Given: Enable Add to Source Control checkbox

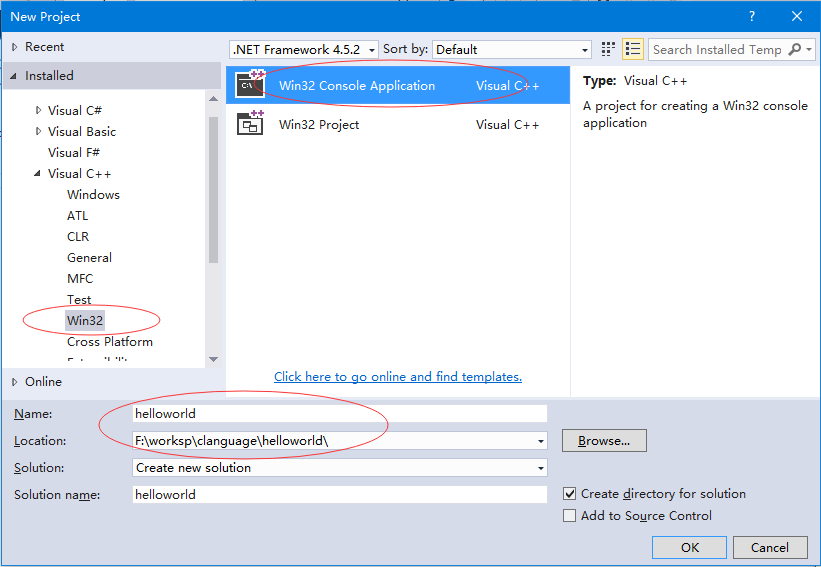Looking at the screenshot, I should point(570,516).
